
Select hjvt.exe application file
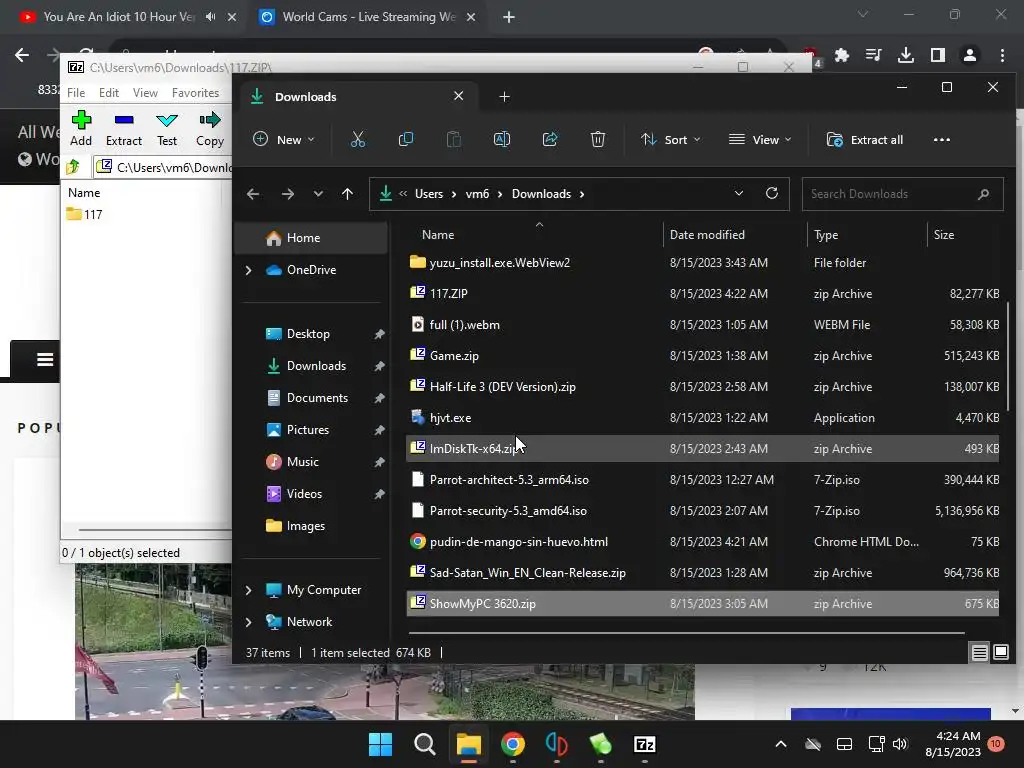(703, 418)
